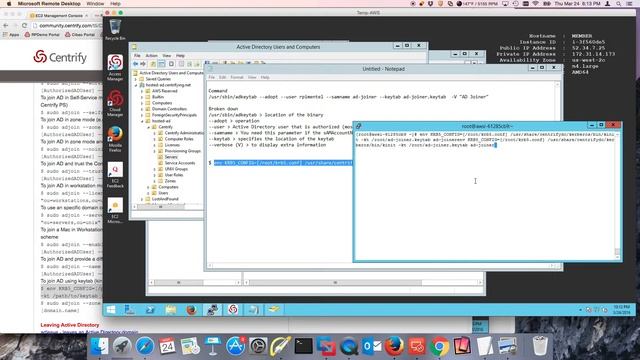Click the Centrify logo on webpage
Viewport: 640px width, 360px height.
pyautogui.click(x=60, y=57)
